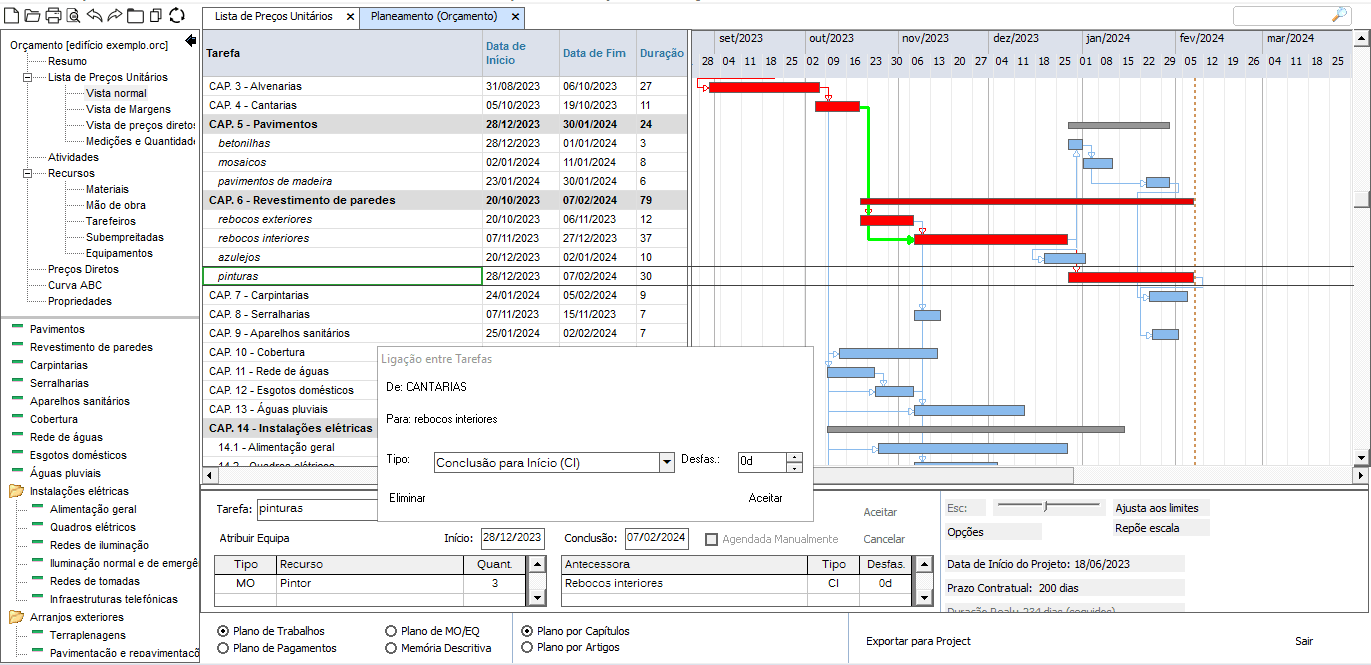This screenshot has height=665, width=1371.
Task: Click the black arrow to collapse navigation panel
Action: (191, 41)
